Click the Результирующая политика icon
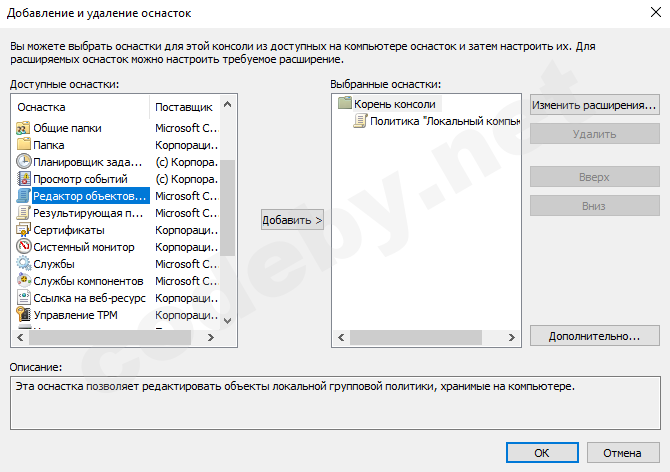670x472 pixels. (23, 213)
